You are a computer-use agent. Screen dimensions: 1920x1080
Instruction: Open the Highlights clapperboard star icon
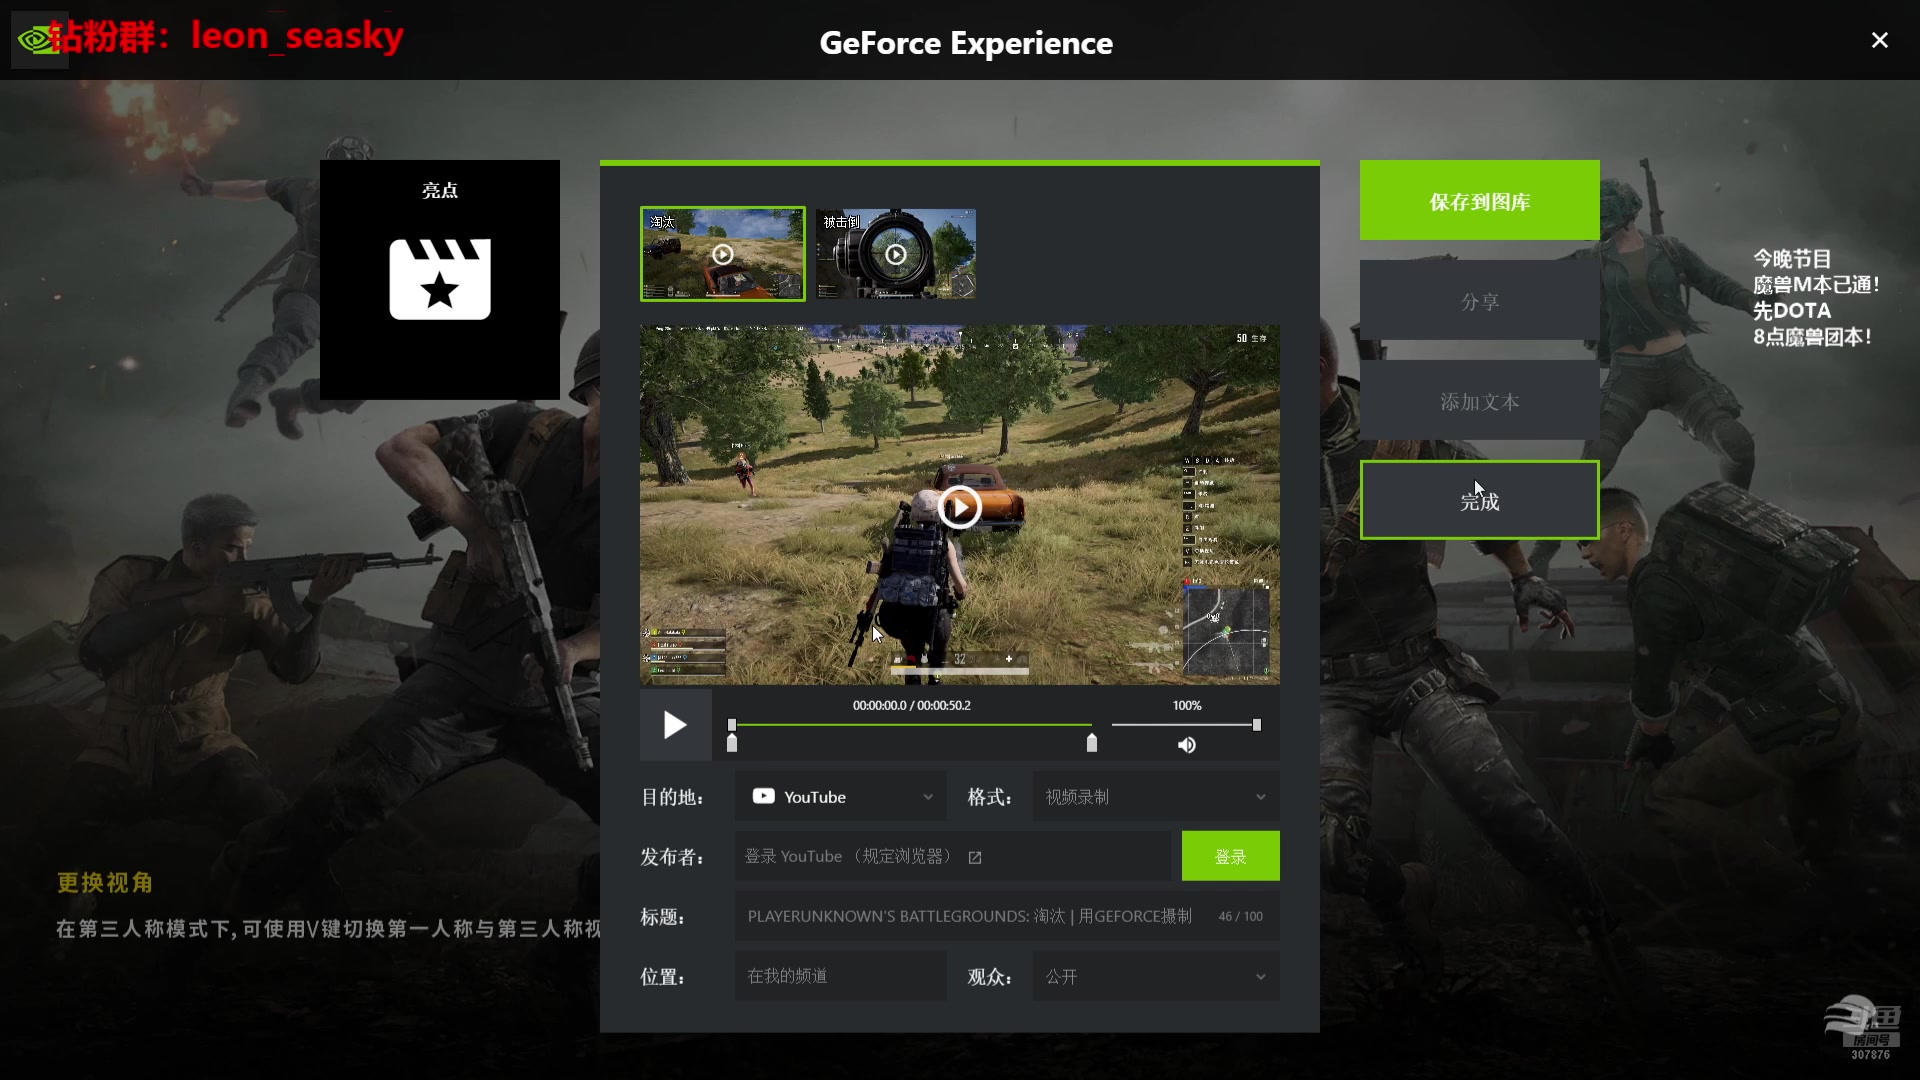[440, 279]
